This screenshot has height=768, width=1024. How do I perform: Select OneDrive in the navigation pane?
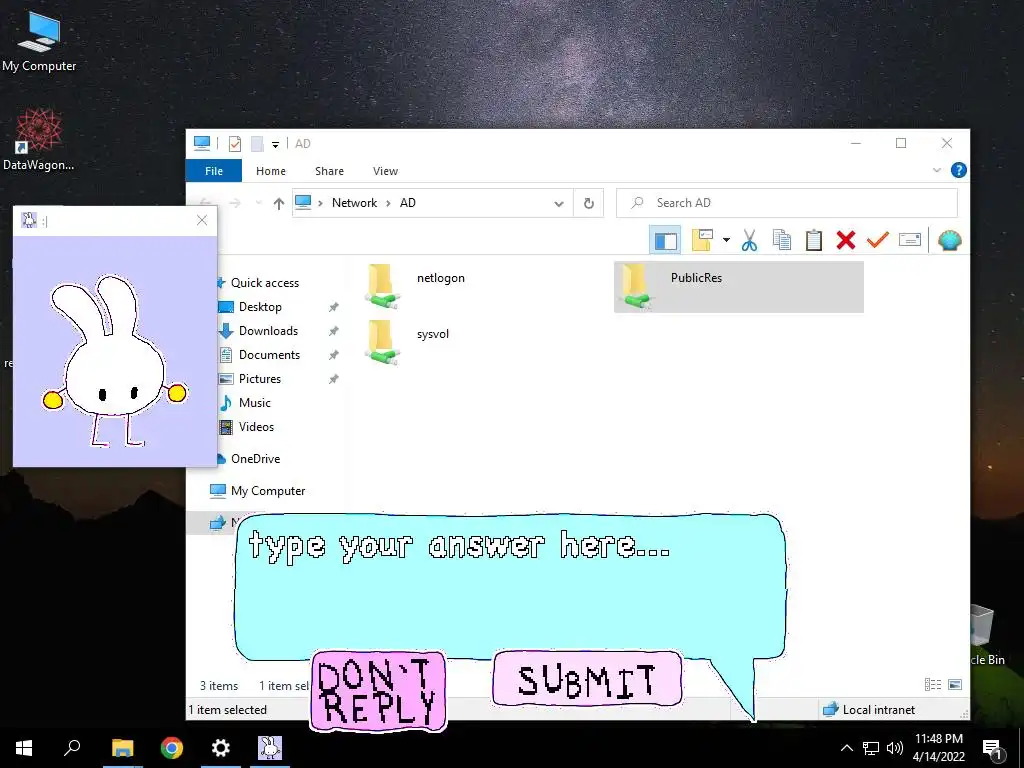click(x=255, y=459)
